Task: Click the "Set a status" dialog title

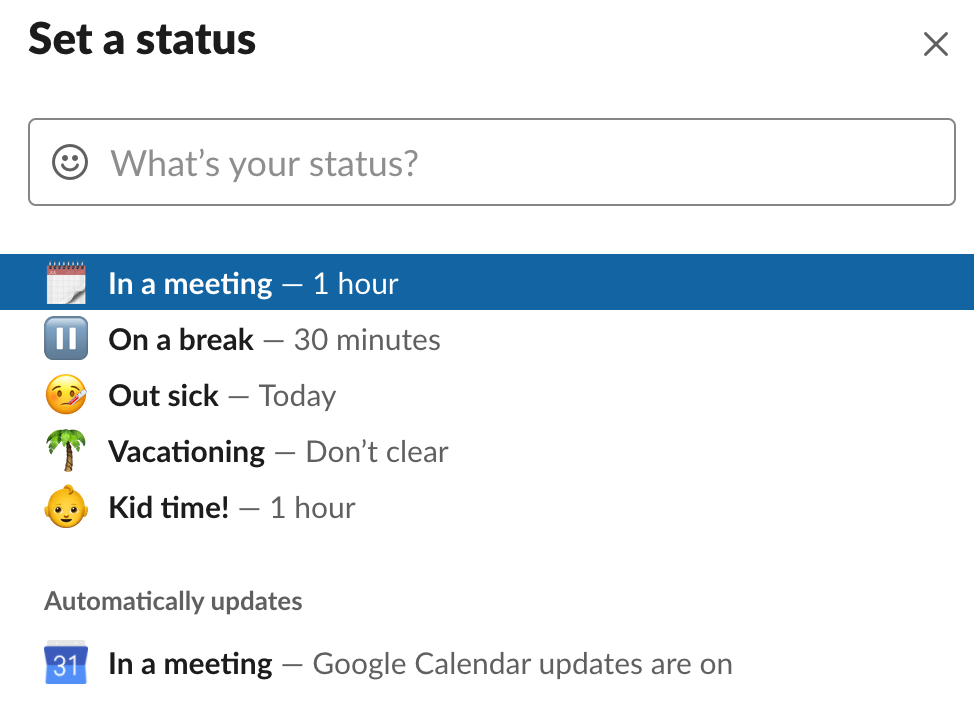Action: coord(142,40)
